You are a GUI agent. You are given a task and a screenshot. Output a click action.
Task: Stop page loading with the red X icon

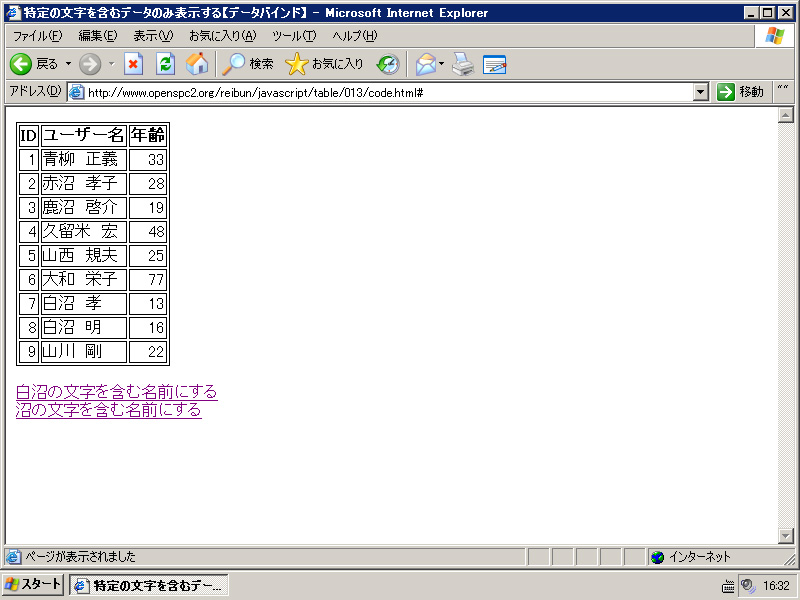pos(133,64)
